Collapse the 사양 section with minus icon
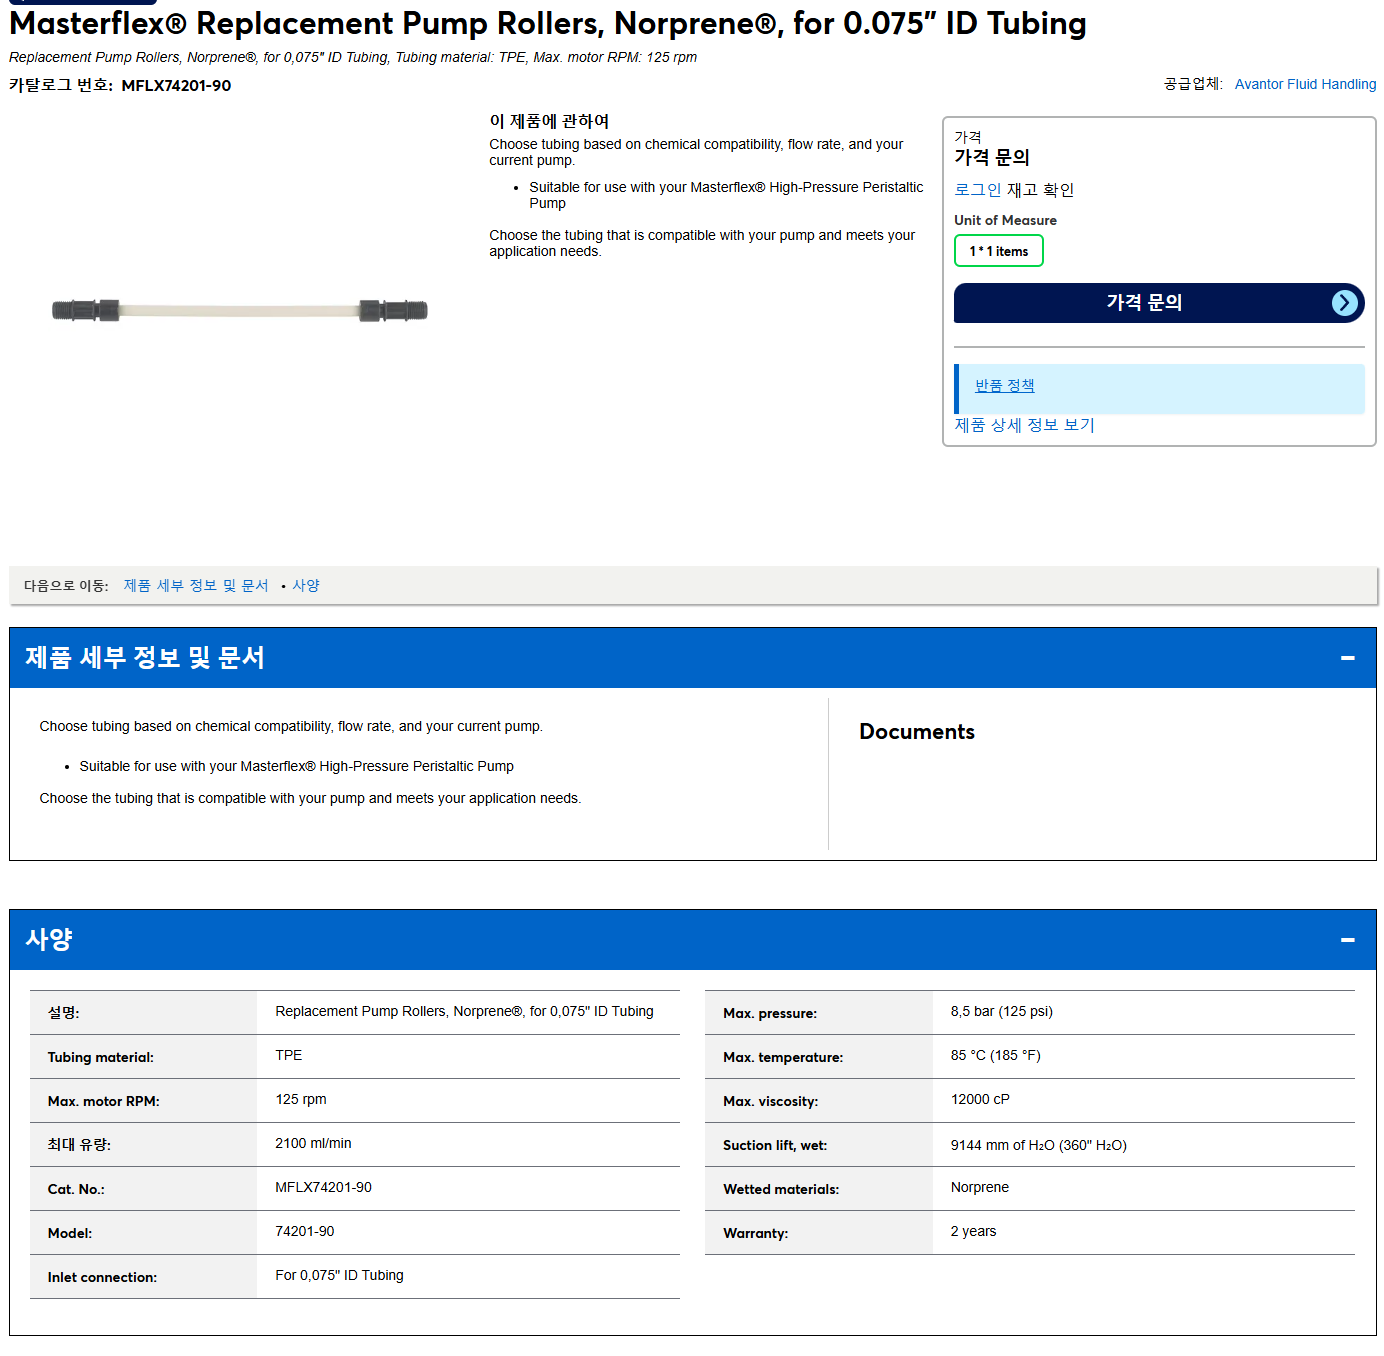 point(1347,940)
